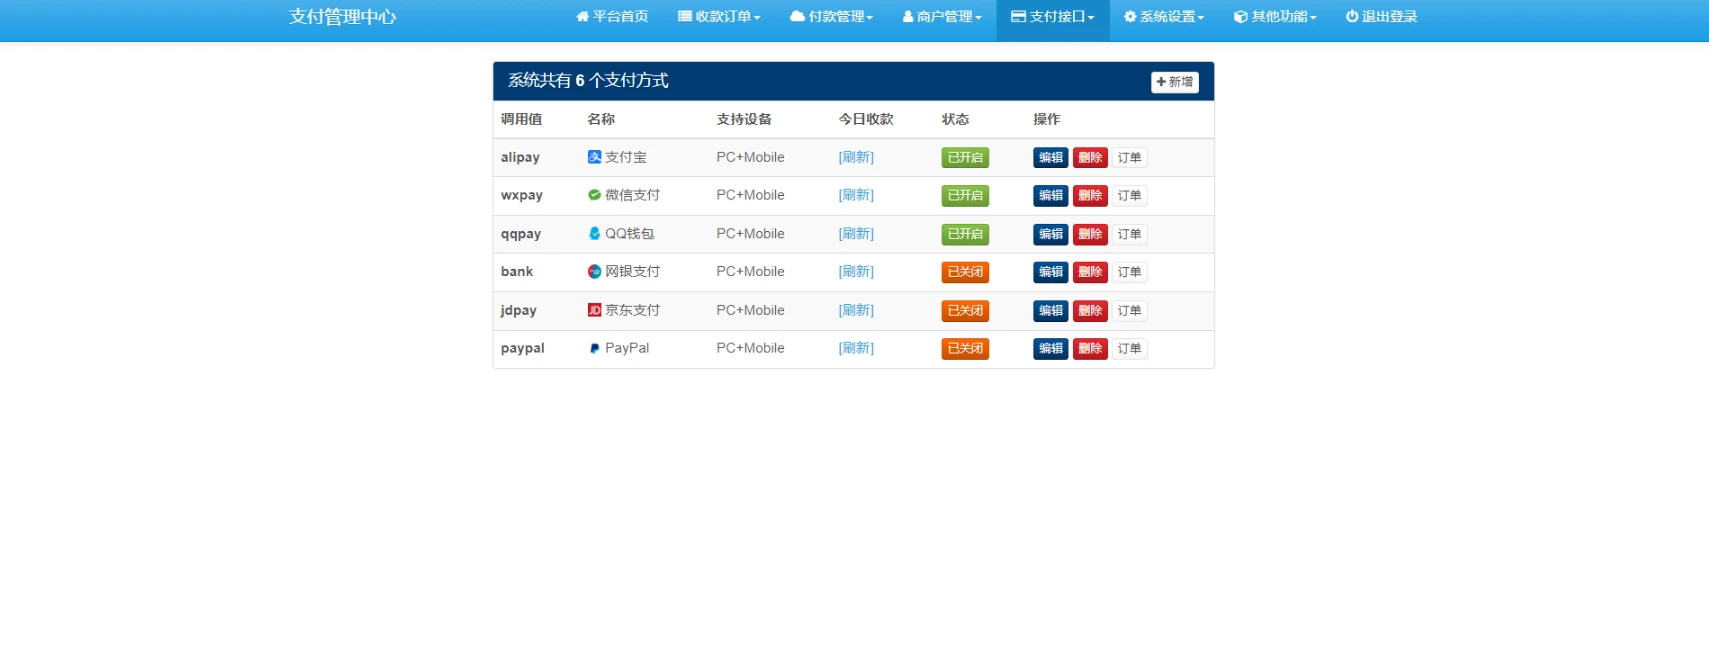Image resolution: width=1709 pixels, height=668 pixels.
Task: Toggle paypal status 已关闭 badge
Action: pyautogui.click(x=964, y=349)
